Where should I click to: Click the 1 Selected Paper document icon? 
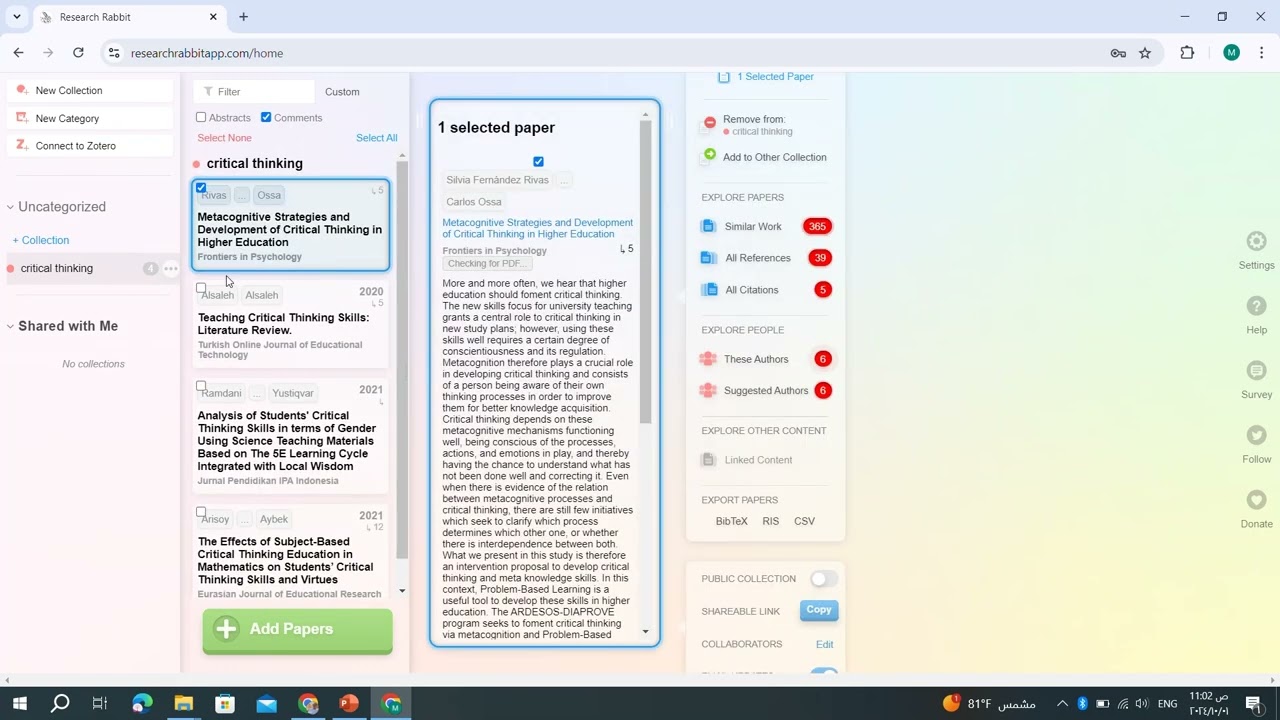pos(724,77)
